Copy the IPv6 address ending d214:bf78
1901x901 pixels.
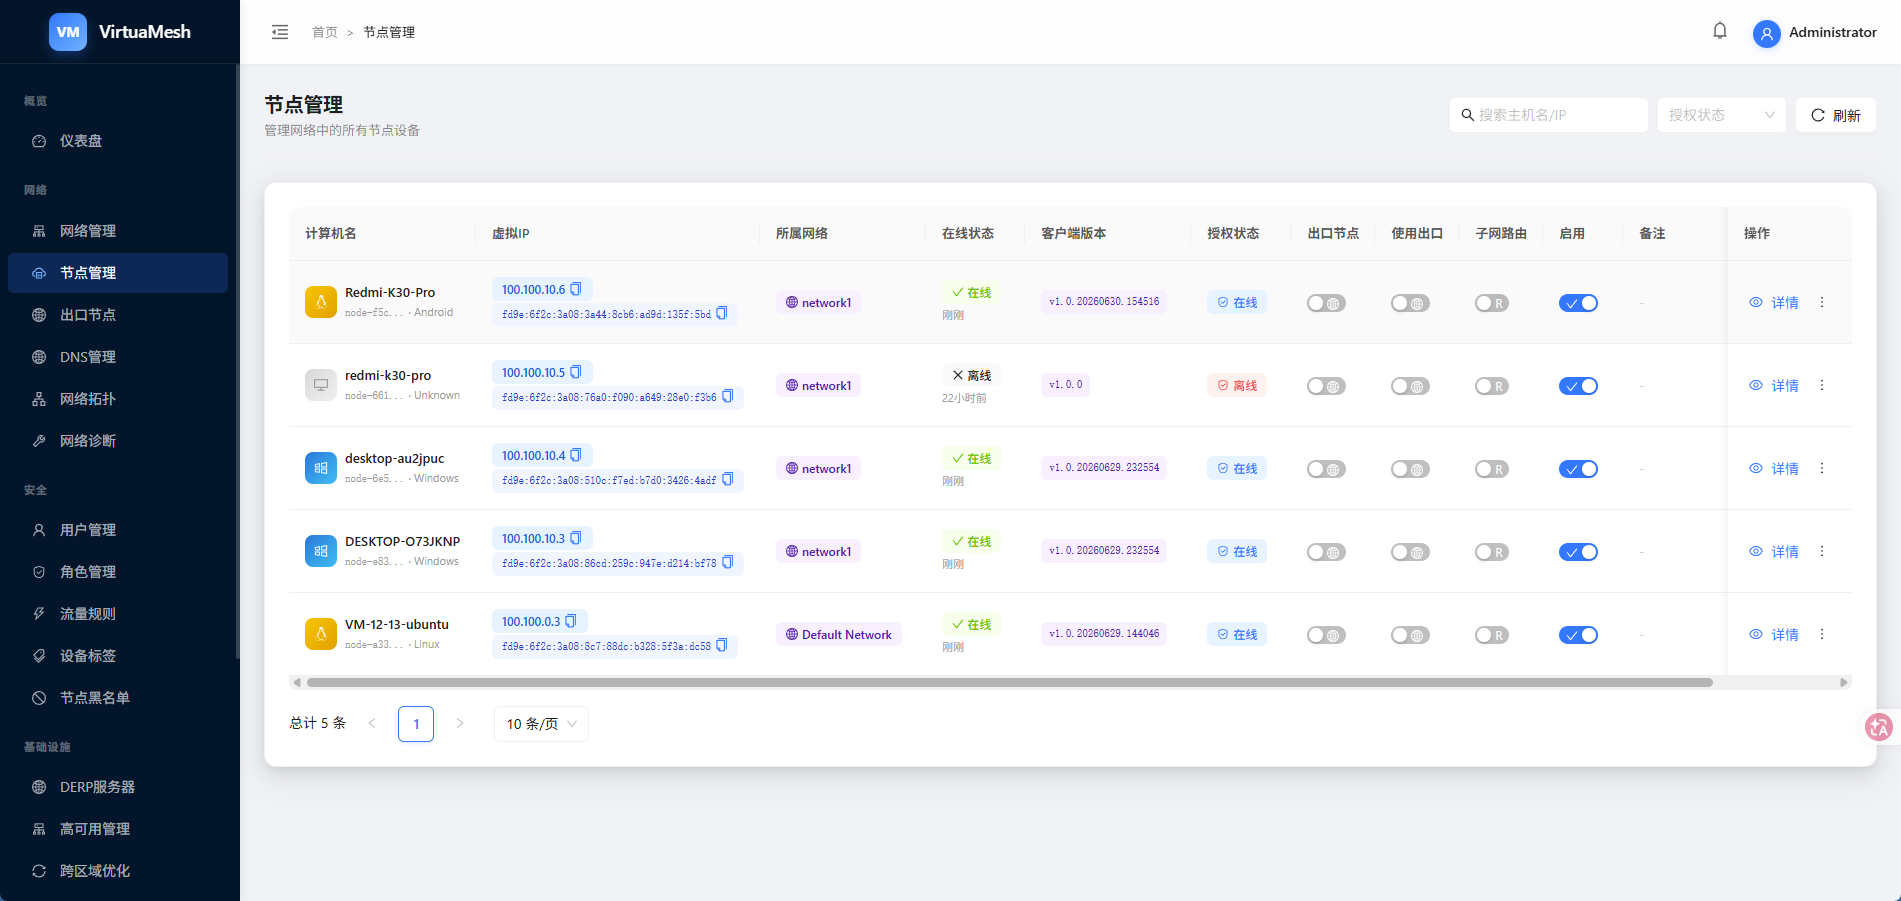(728, 562)
